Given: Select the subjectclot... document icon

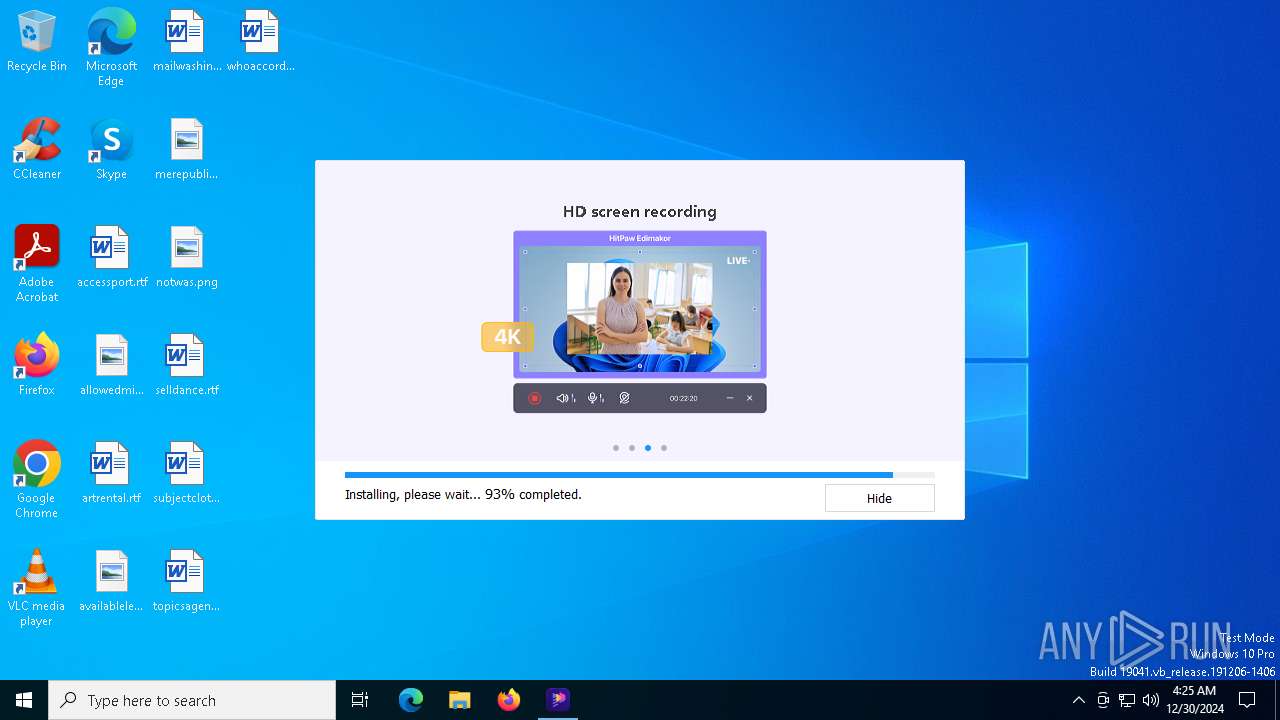Looking at the screenshot, I should pos(186,473).
